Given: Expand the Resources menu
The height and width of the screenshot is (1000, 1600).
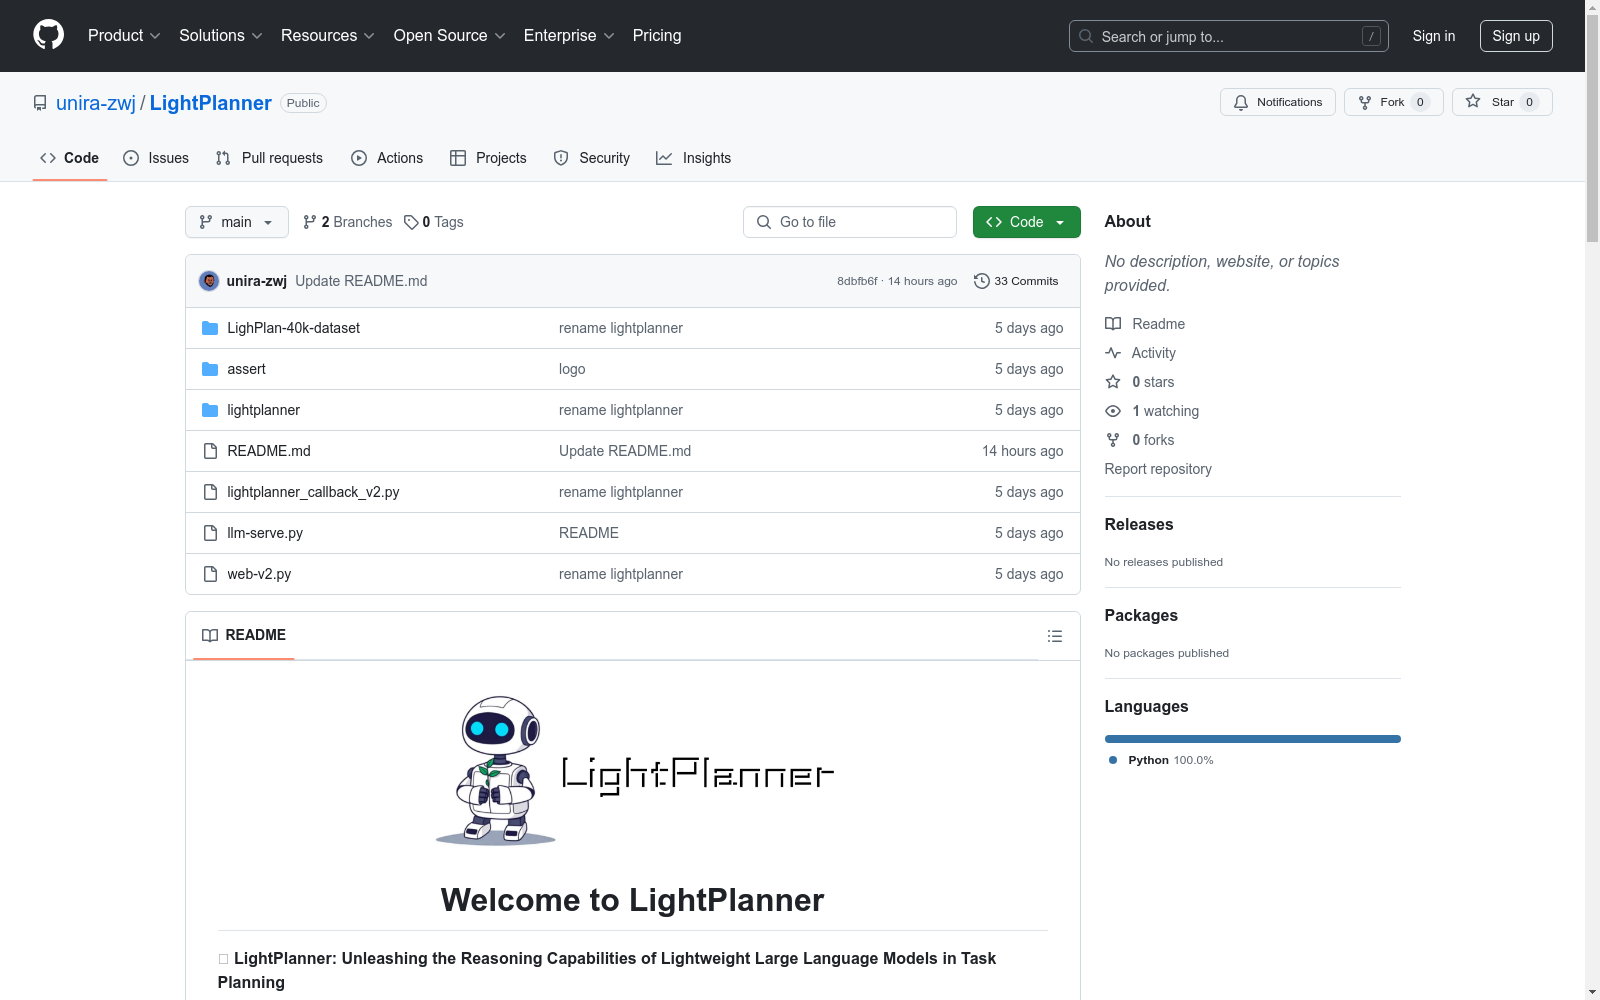Looking at the screenshot, I should coord(328,36).
